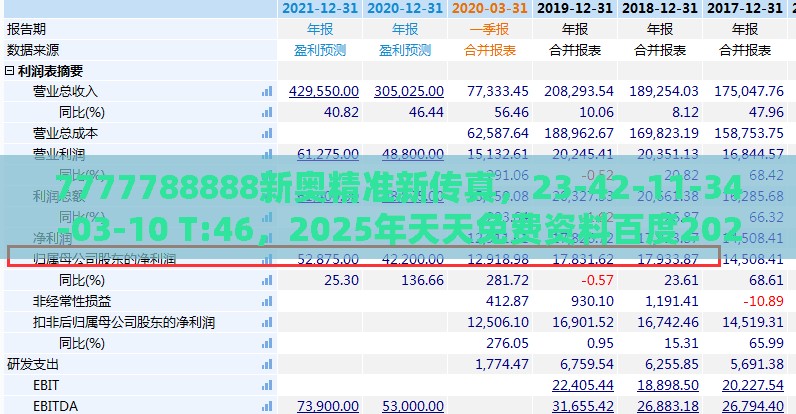Open chart icon for 同比(%) under 营业总收入
This screenshot has height=414, width=796.
267,112
